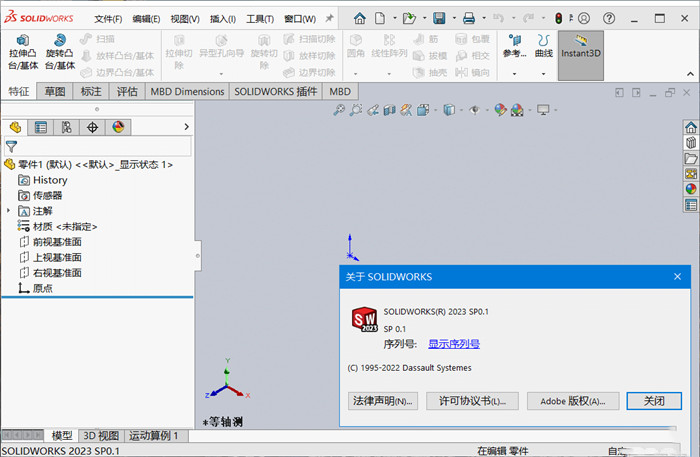
Task: Open the Help question mark icon
Action: point(608,18)
